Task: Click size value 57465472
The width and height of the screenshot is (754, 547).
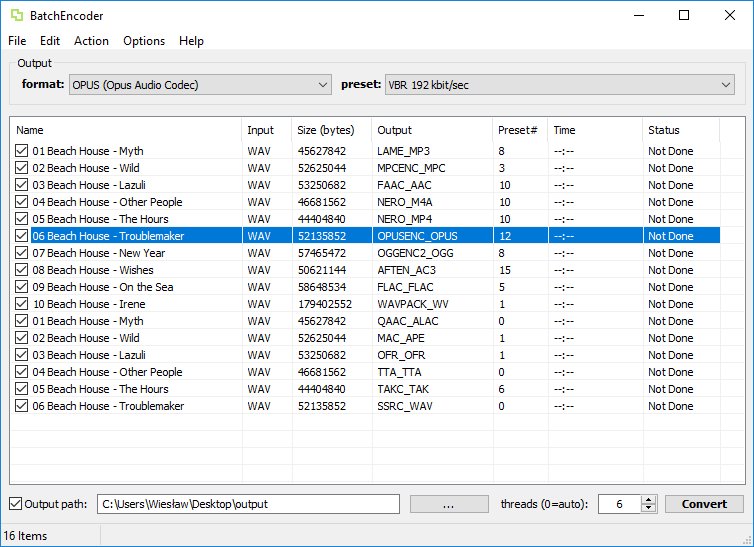Action: pos(321,253)
